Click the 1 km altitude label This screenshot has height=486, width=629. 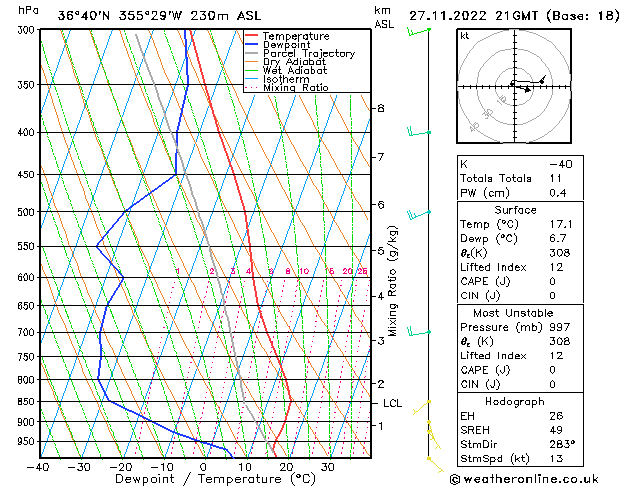(381, 425)
